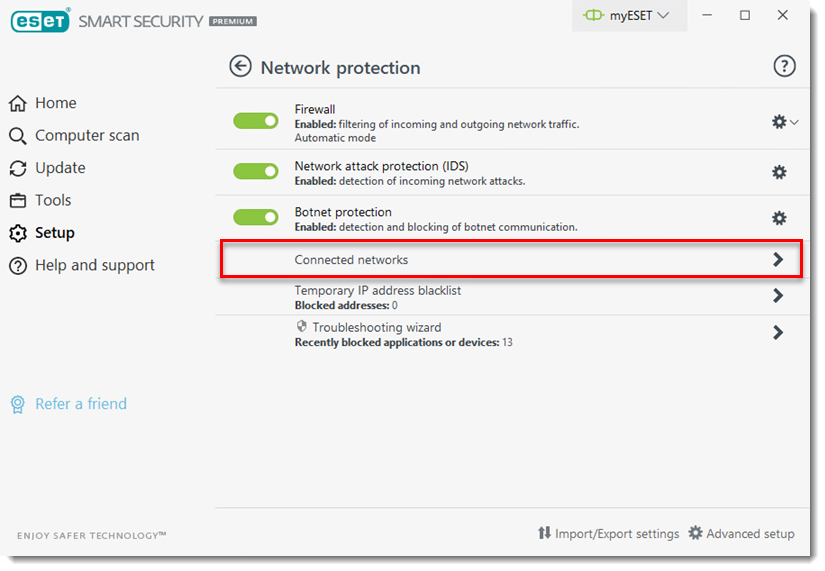Click the Refer a friend ribbon icon
Image resolution: width=825 pixels, height=571 pixels.
18,404
